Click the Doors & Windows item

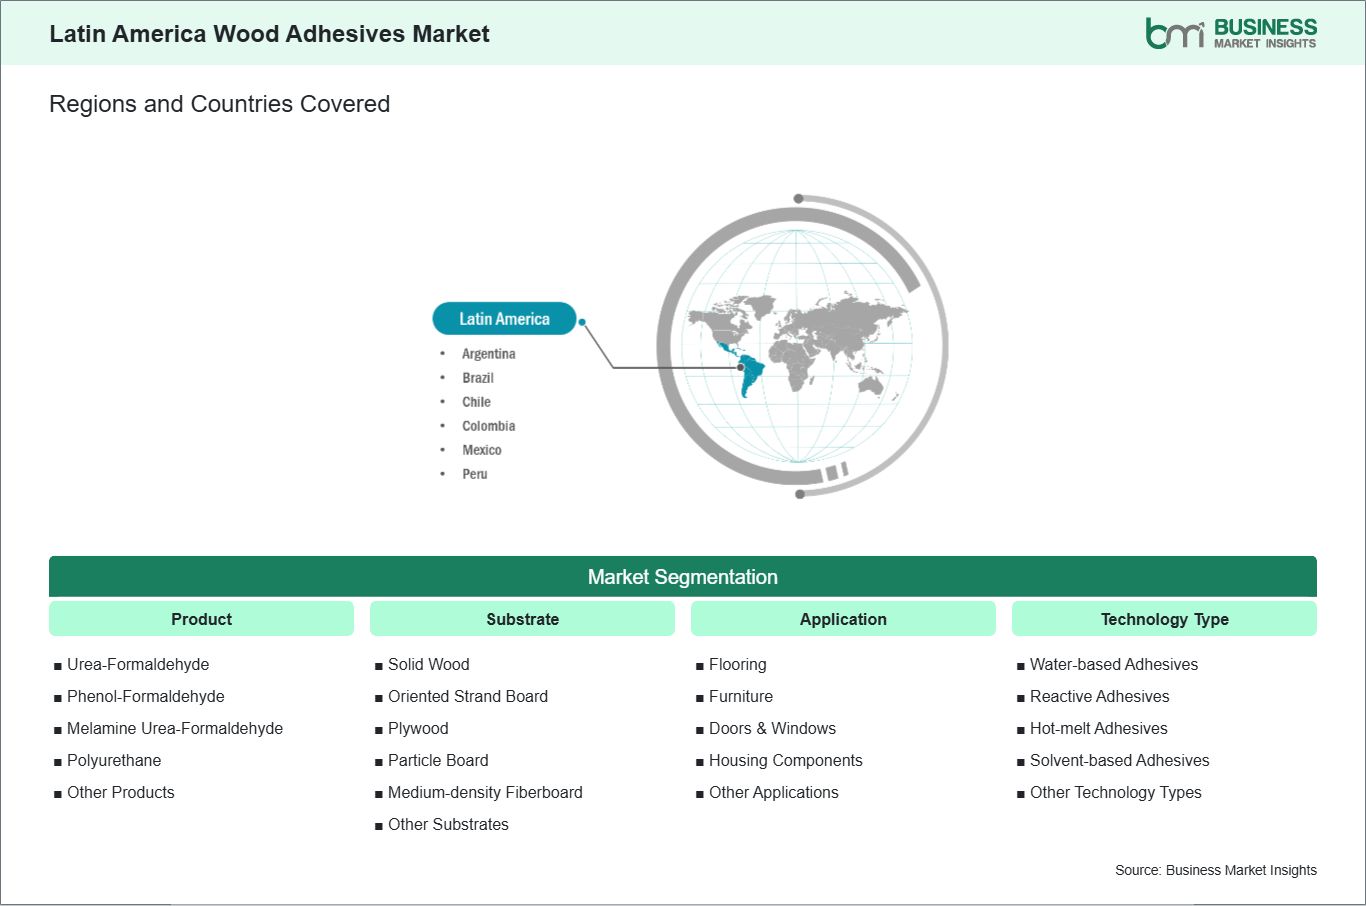(x=772, y=728)
